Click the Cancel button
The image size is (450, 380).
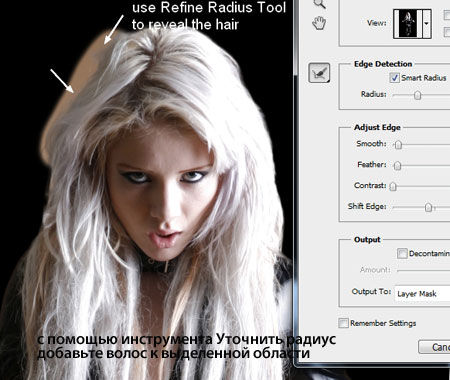click(x=434, y=347)
